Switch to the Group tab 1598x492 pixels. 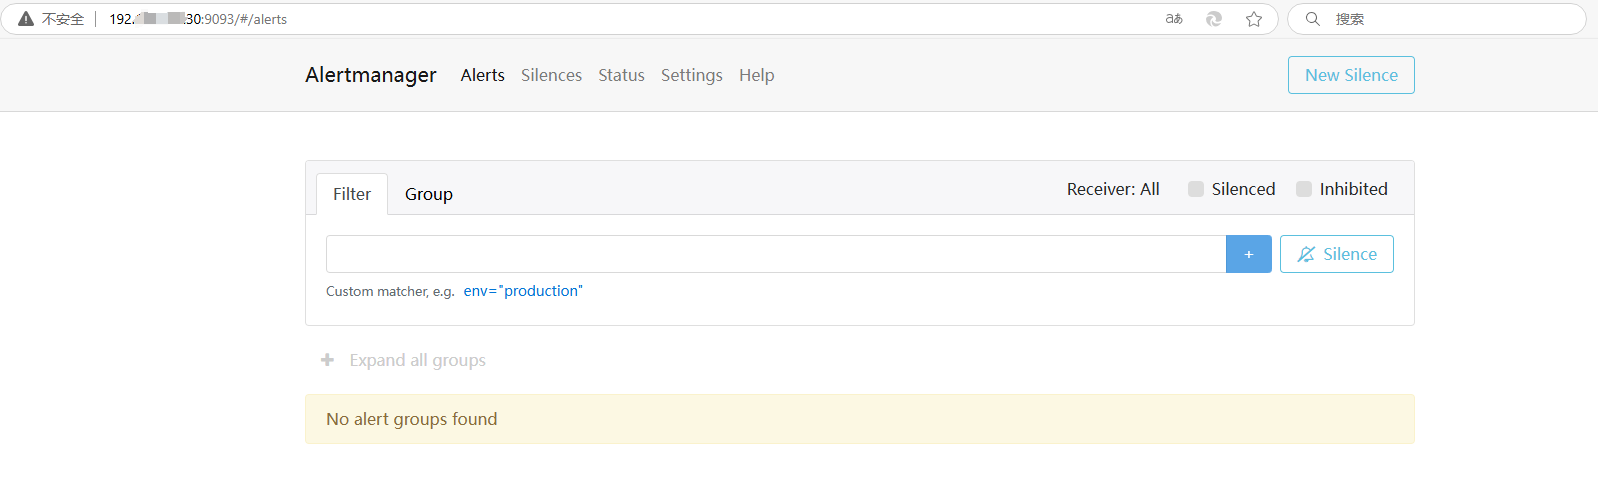pyautogui.click(x=429, y=194)
